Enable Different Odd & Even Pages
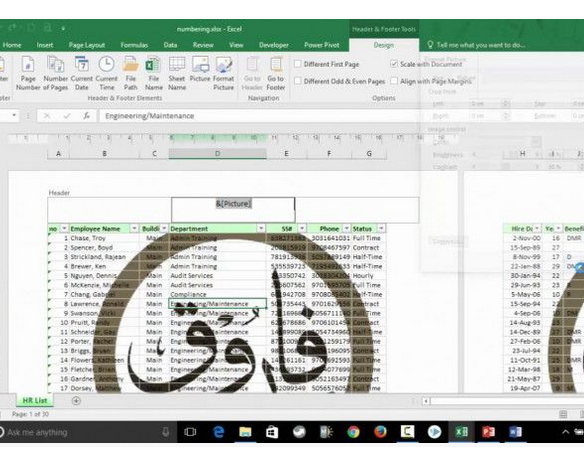 [298, 81]
